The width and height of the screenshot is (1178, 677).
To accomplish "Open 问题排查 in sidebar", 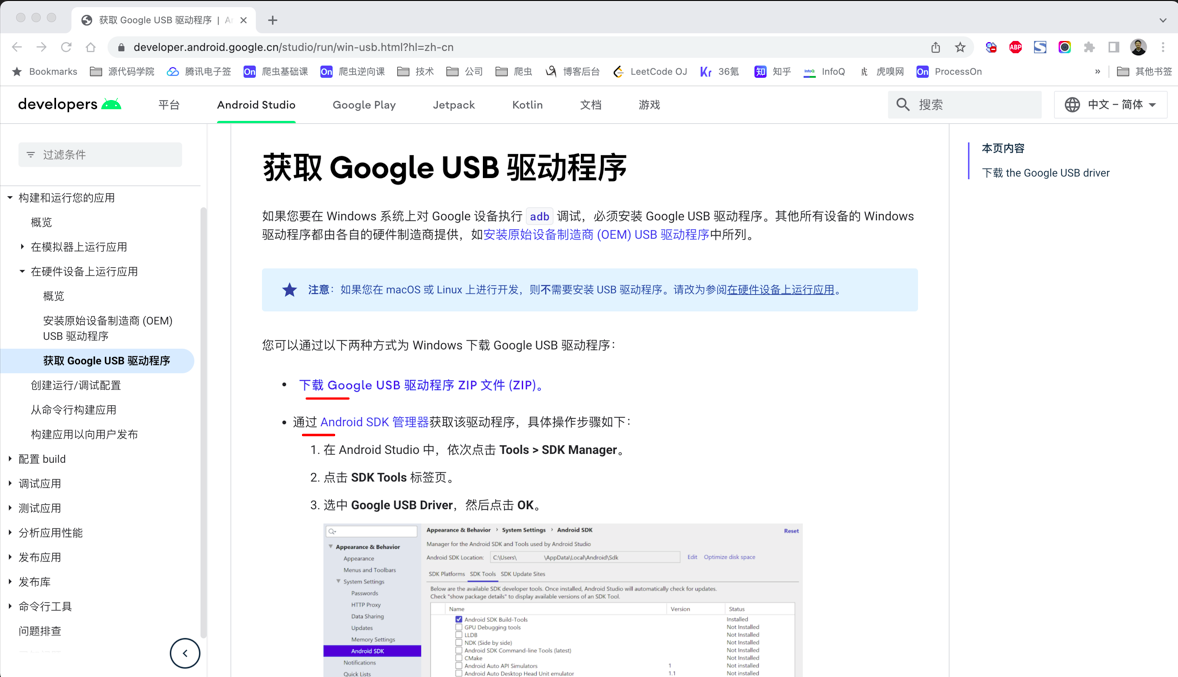I will click(x=40, y=631).
